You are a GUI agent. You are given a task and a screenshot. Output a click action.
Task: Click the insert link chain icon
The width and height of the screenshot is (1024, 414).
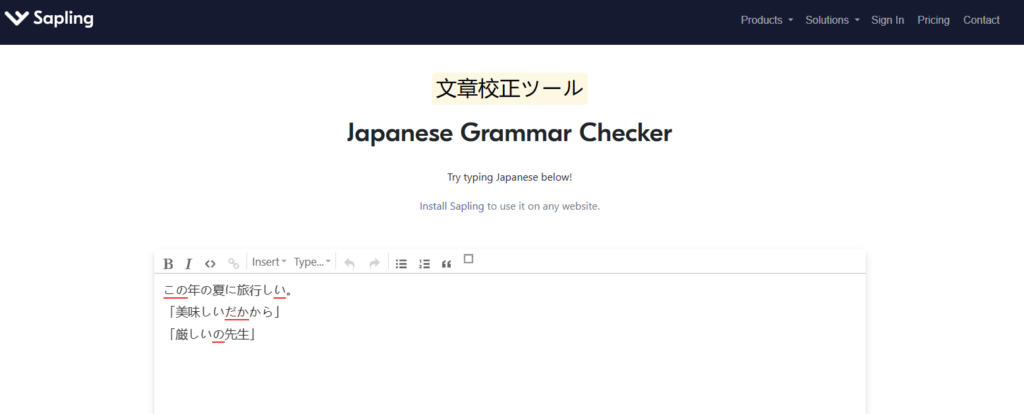[233, 264]
